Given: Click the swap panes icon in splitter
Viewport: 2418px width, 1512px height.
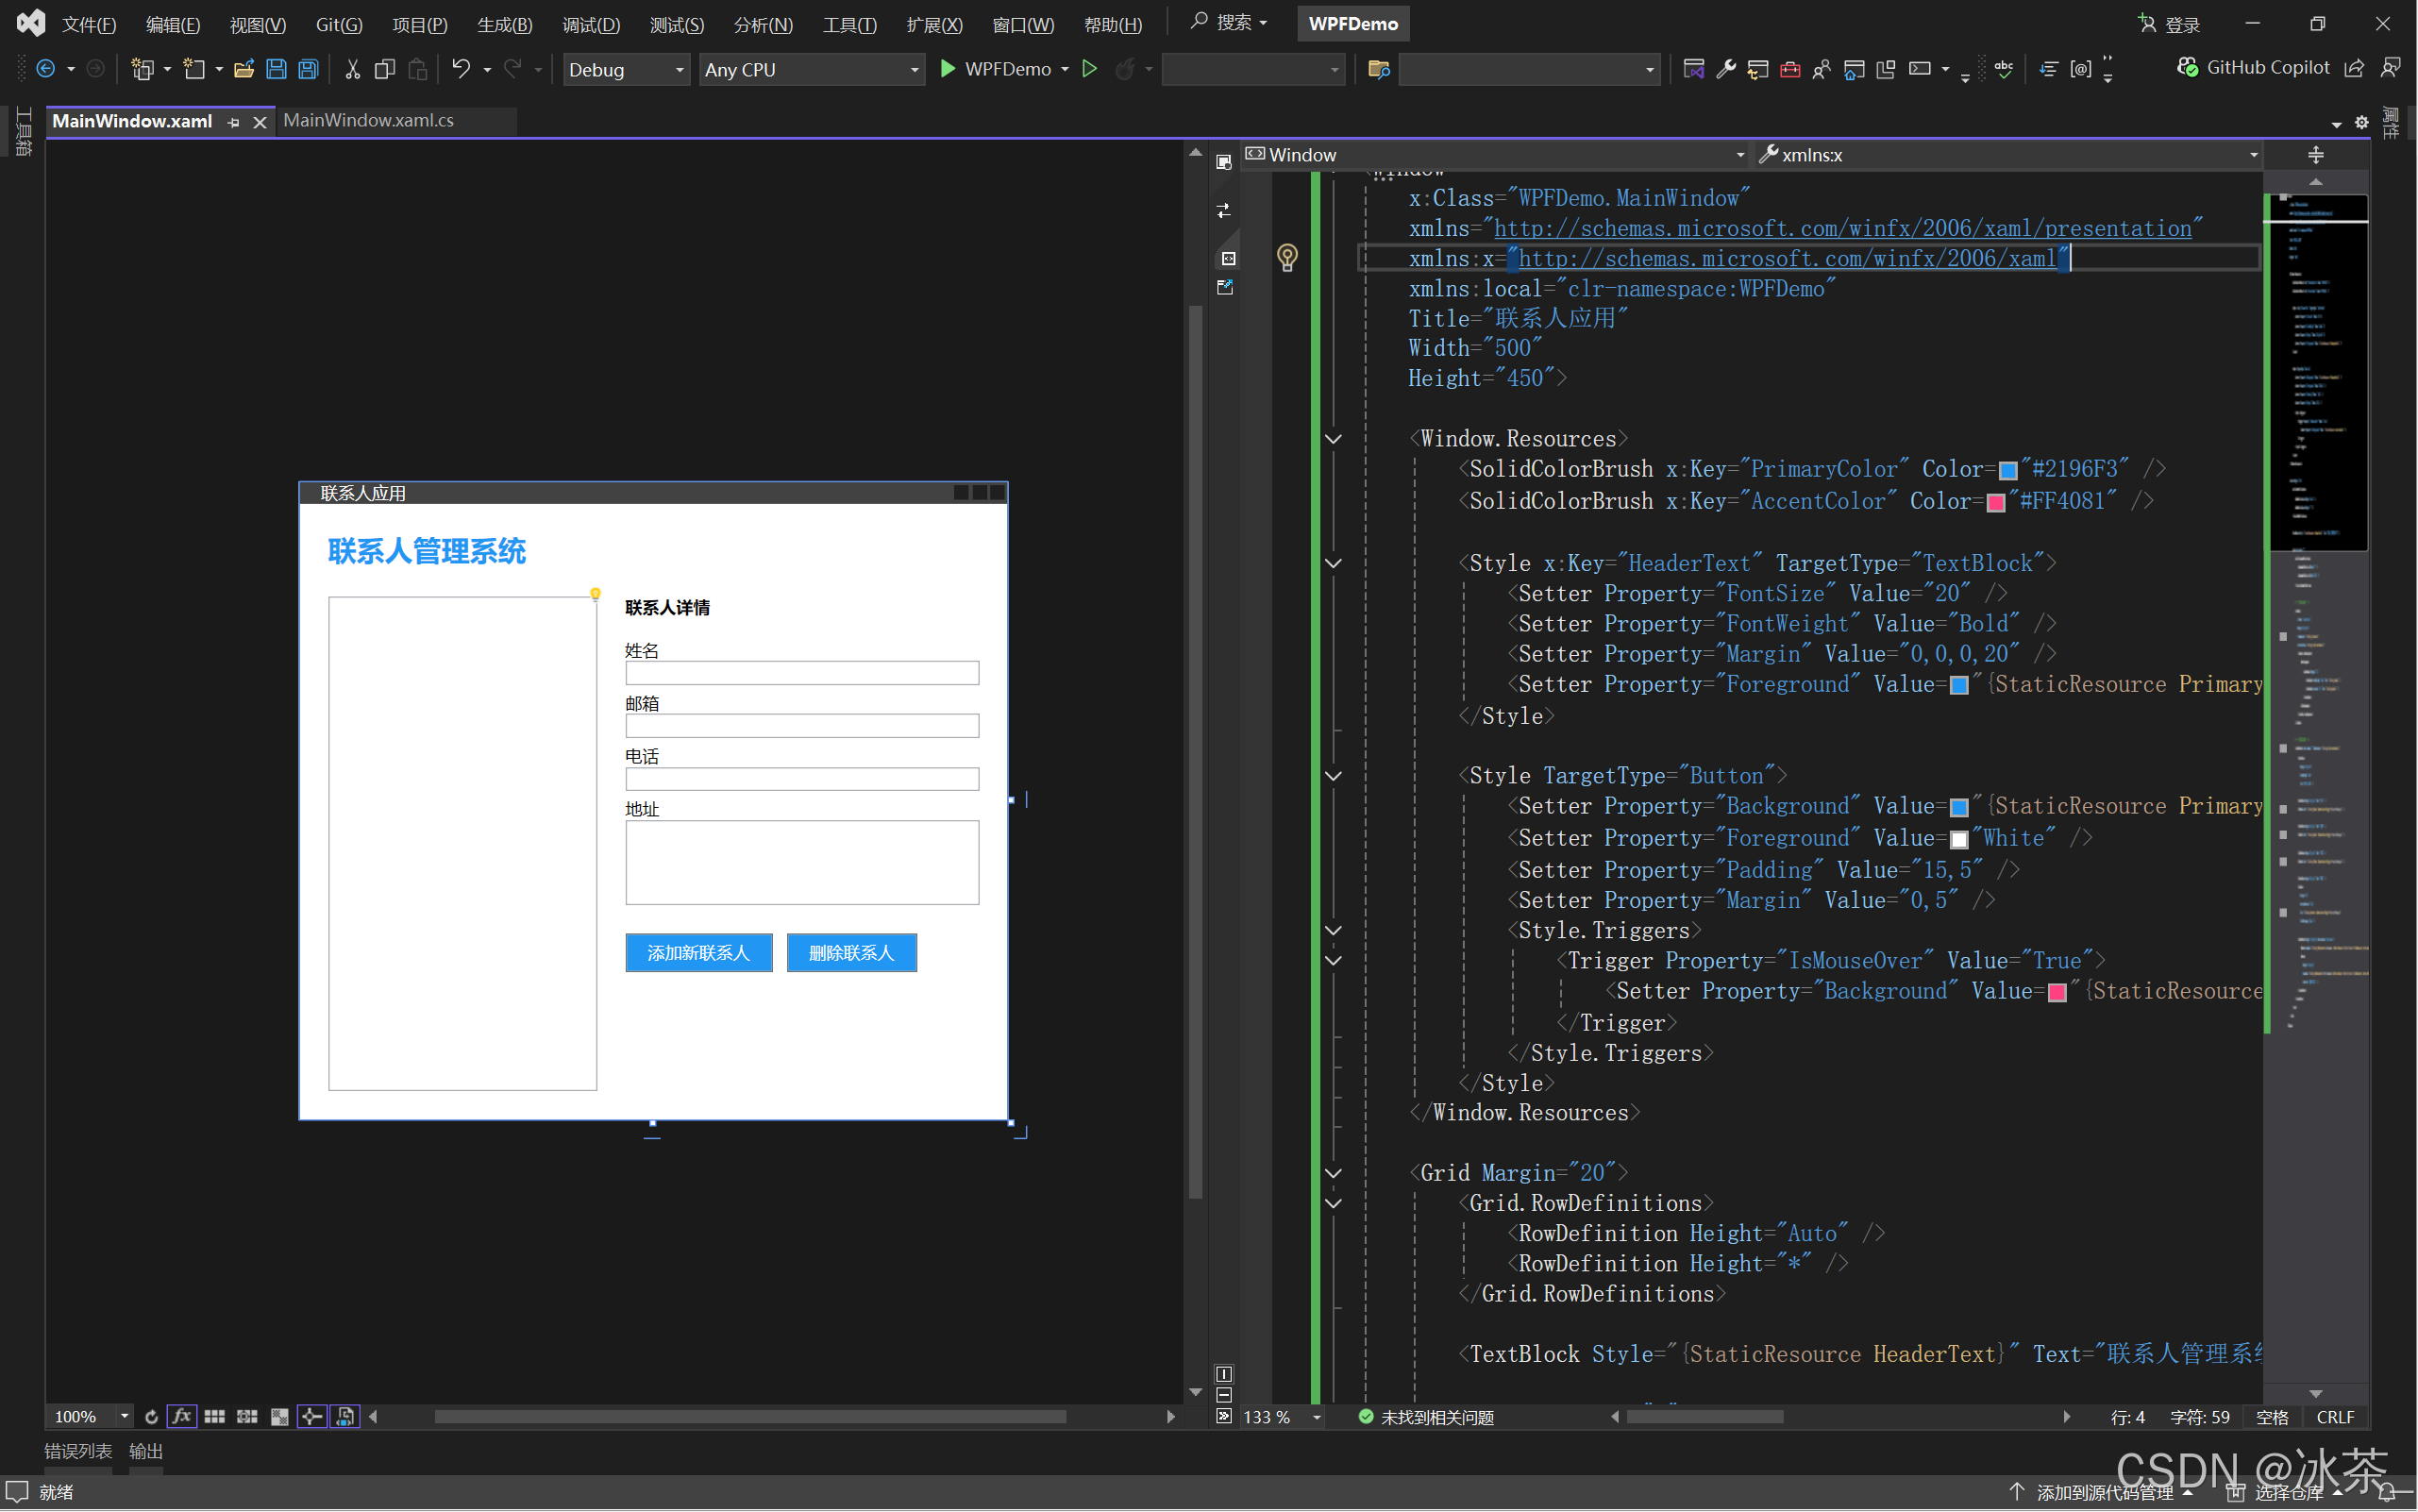Looking at the screenshot, I should coord(1224,210).
